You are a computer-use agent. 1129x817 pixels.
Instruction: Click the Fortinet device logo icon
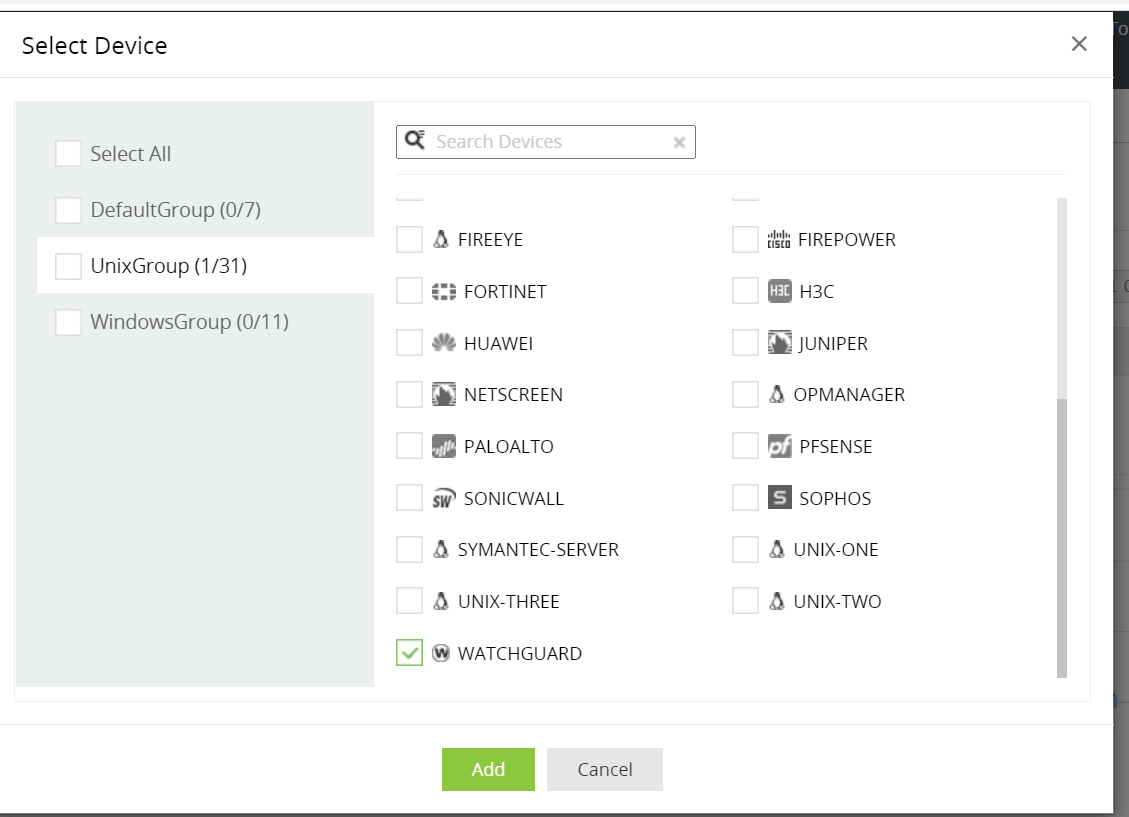pyautogui.click(x=444, y=292)
